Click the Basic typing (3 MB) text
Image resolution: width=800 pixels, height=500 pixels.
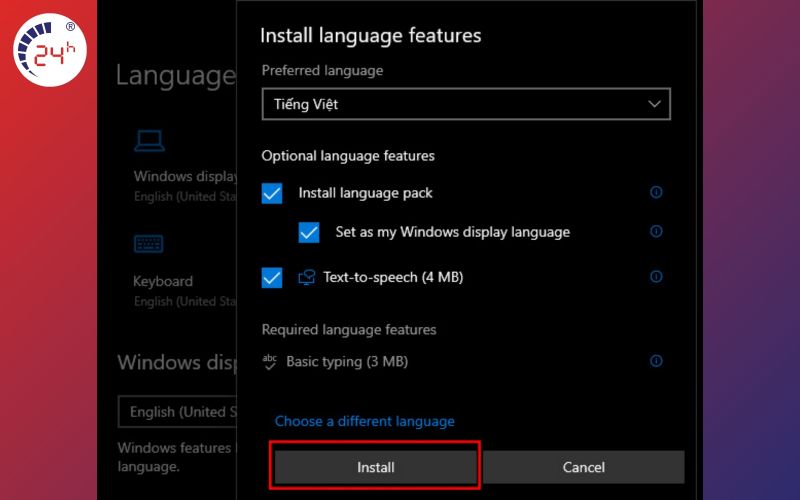point(347,362)
